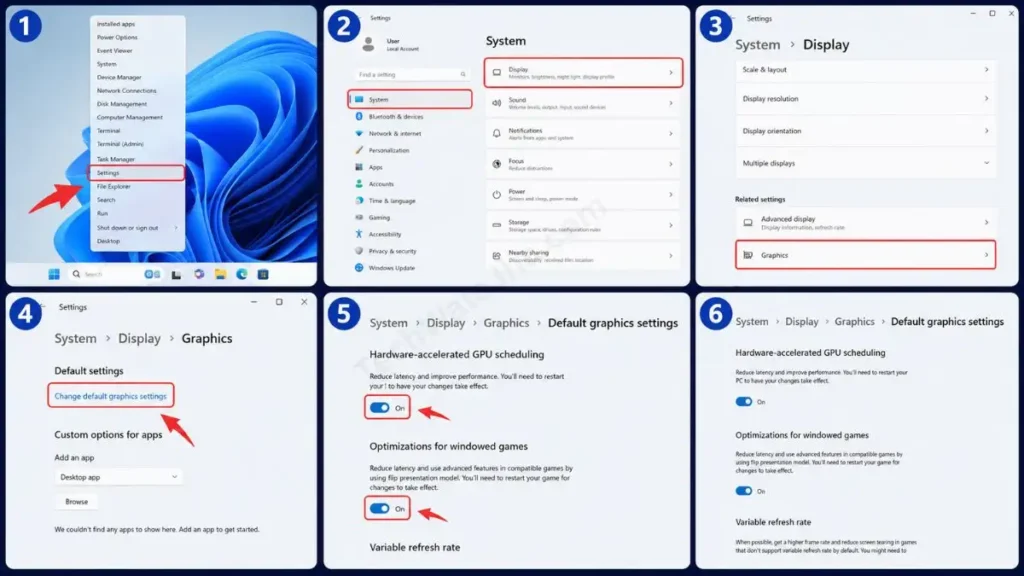Expand the Display orientation row
The image size is (1024, 576).
point(865,131)
